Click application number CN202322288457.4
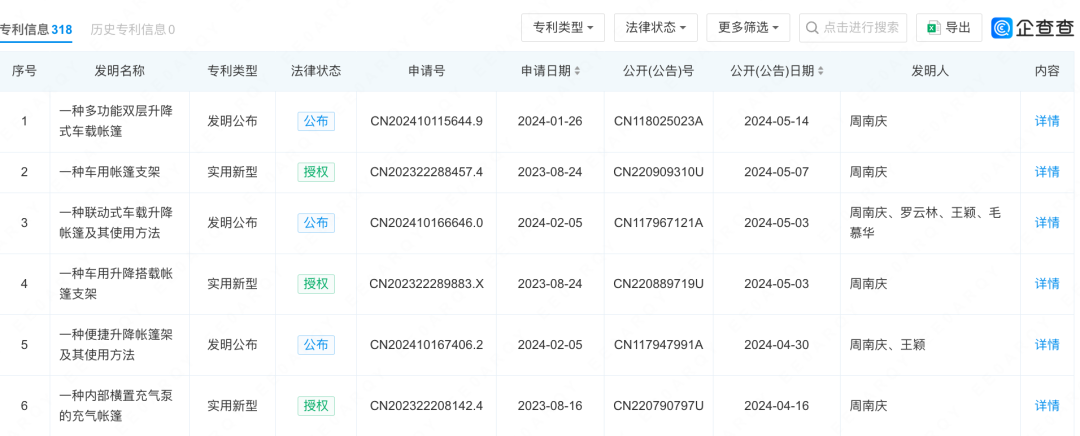The image size is (1080, 436). click(x=426, y=172)
